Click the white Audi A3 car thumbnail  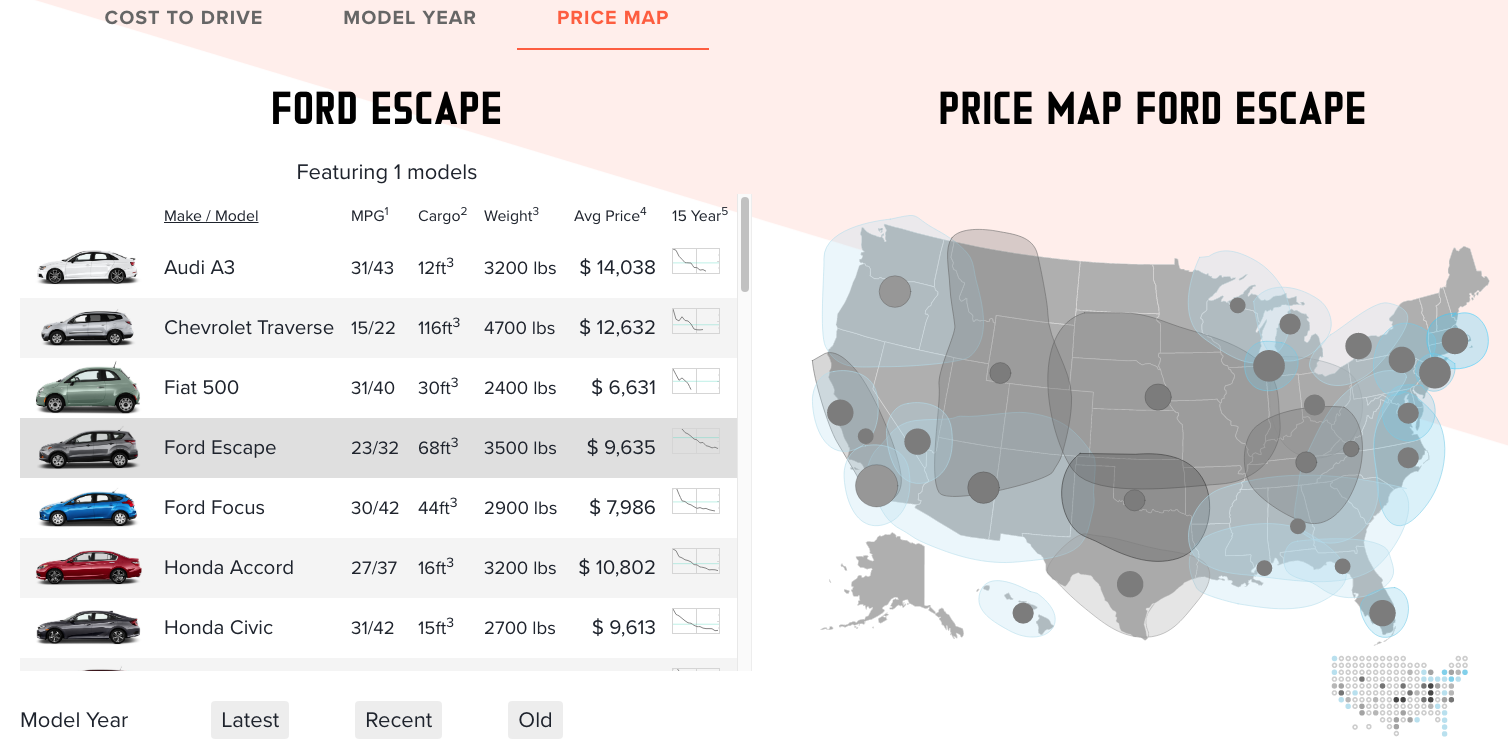coord(86,268)
